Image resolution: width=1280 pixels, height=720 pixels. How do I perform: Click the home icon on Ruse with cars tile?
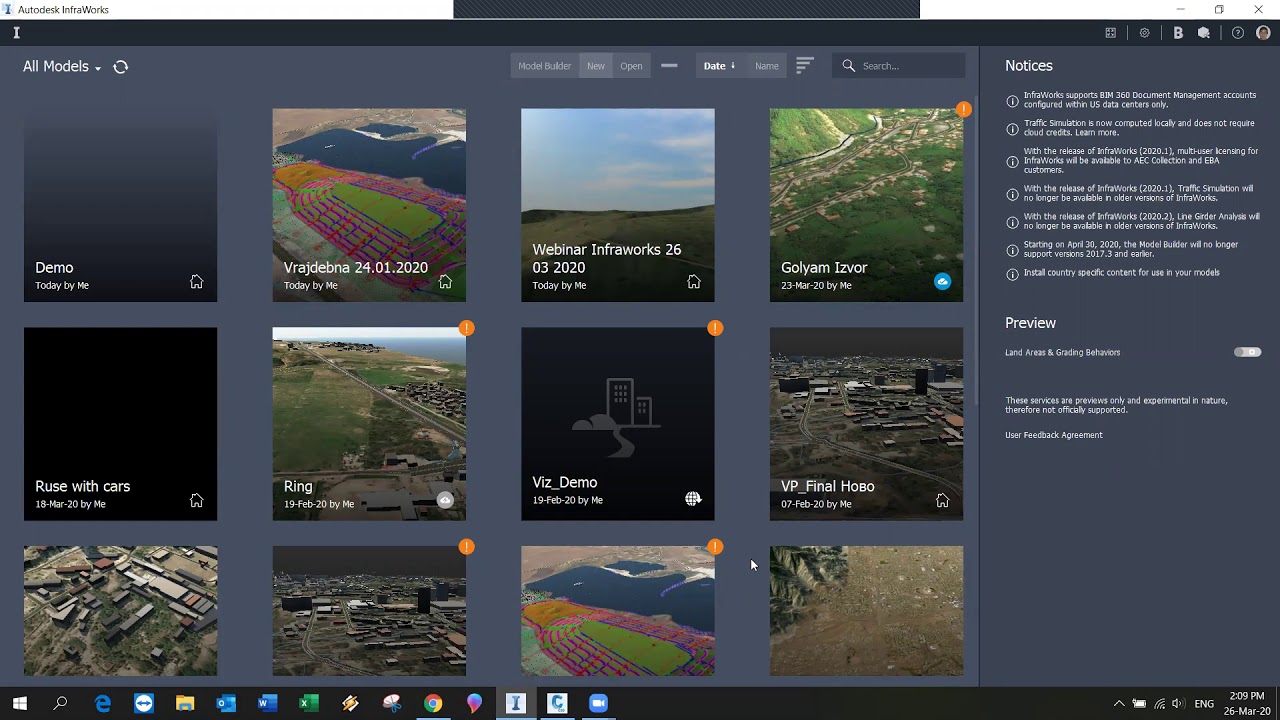point(197,500)
